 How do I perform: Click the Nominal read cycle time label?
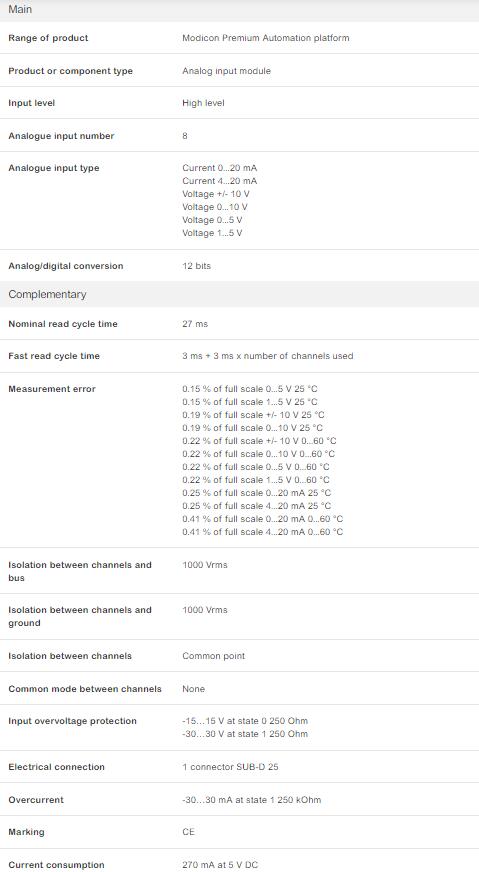click(x=63, y=324)
